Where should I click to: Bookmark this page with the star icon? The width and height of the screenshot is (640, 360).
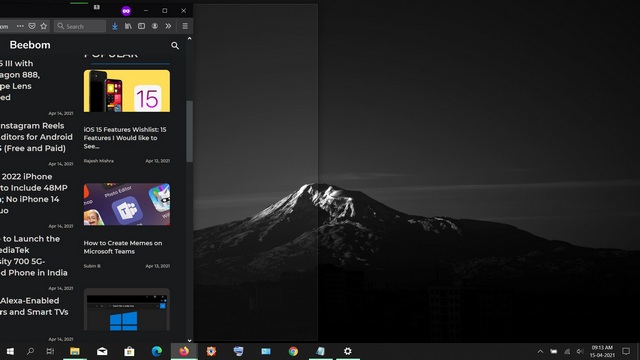(x=44, y=26)
